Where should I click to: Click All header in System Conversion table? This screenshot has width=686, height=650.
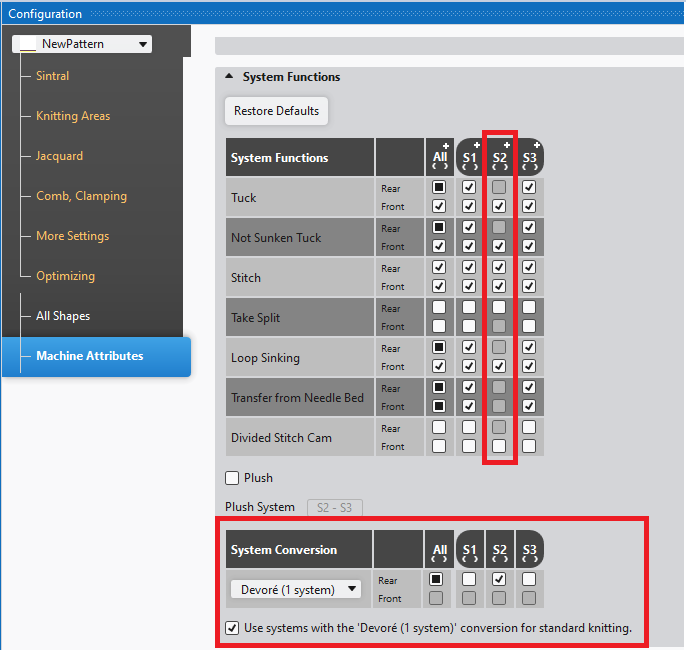coord(439,550)
